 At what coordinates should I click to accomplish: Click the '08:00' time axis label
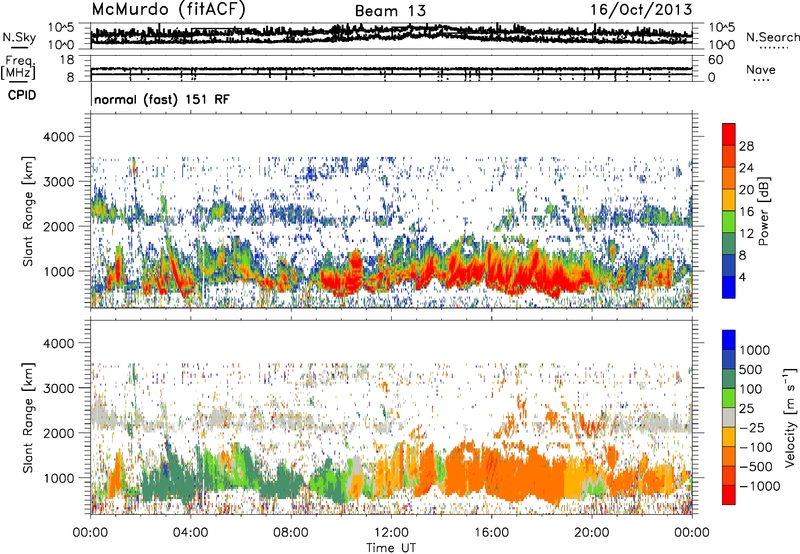pos(291,533)
